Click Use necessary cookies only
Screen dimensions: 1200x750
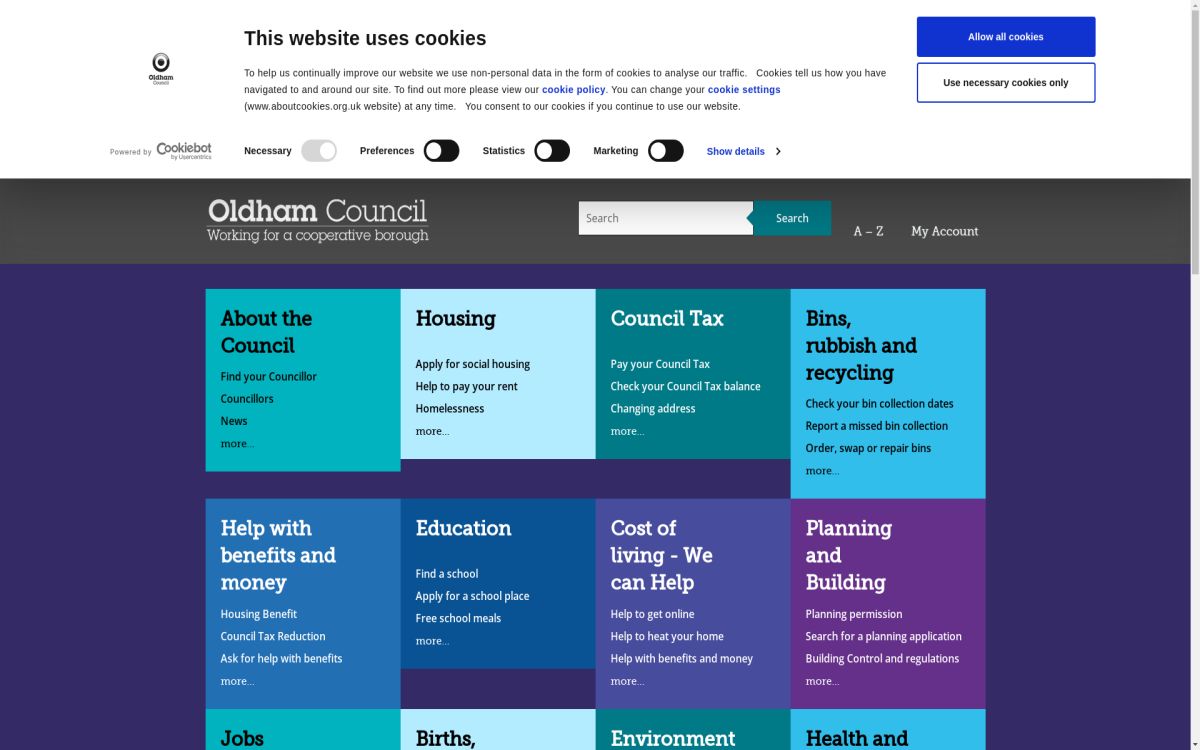click(1006, 82)
